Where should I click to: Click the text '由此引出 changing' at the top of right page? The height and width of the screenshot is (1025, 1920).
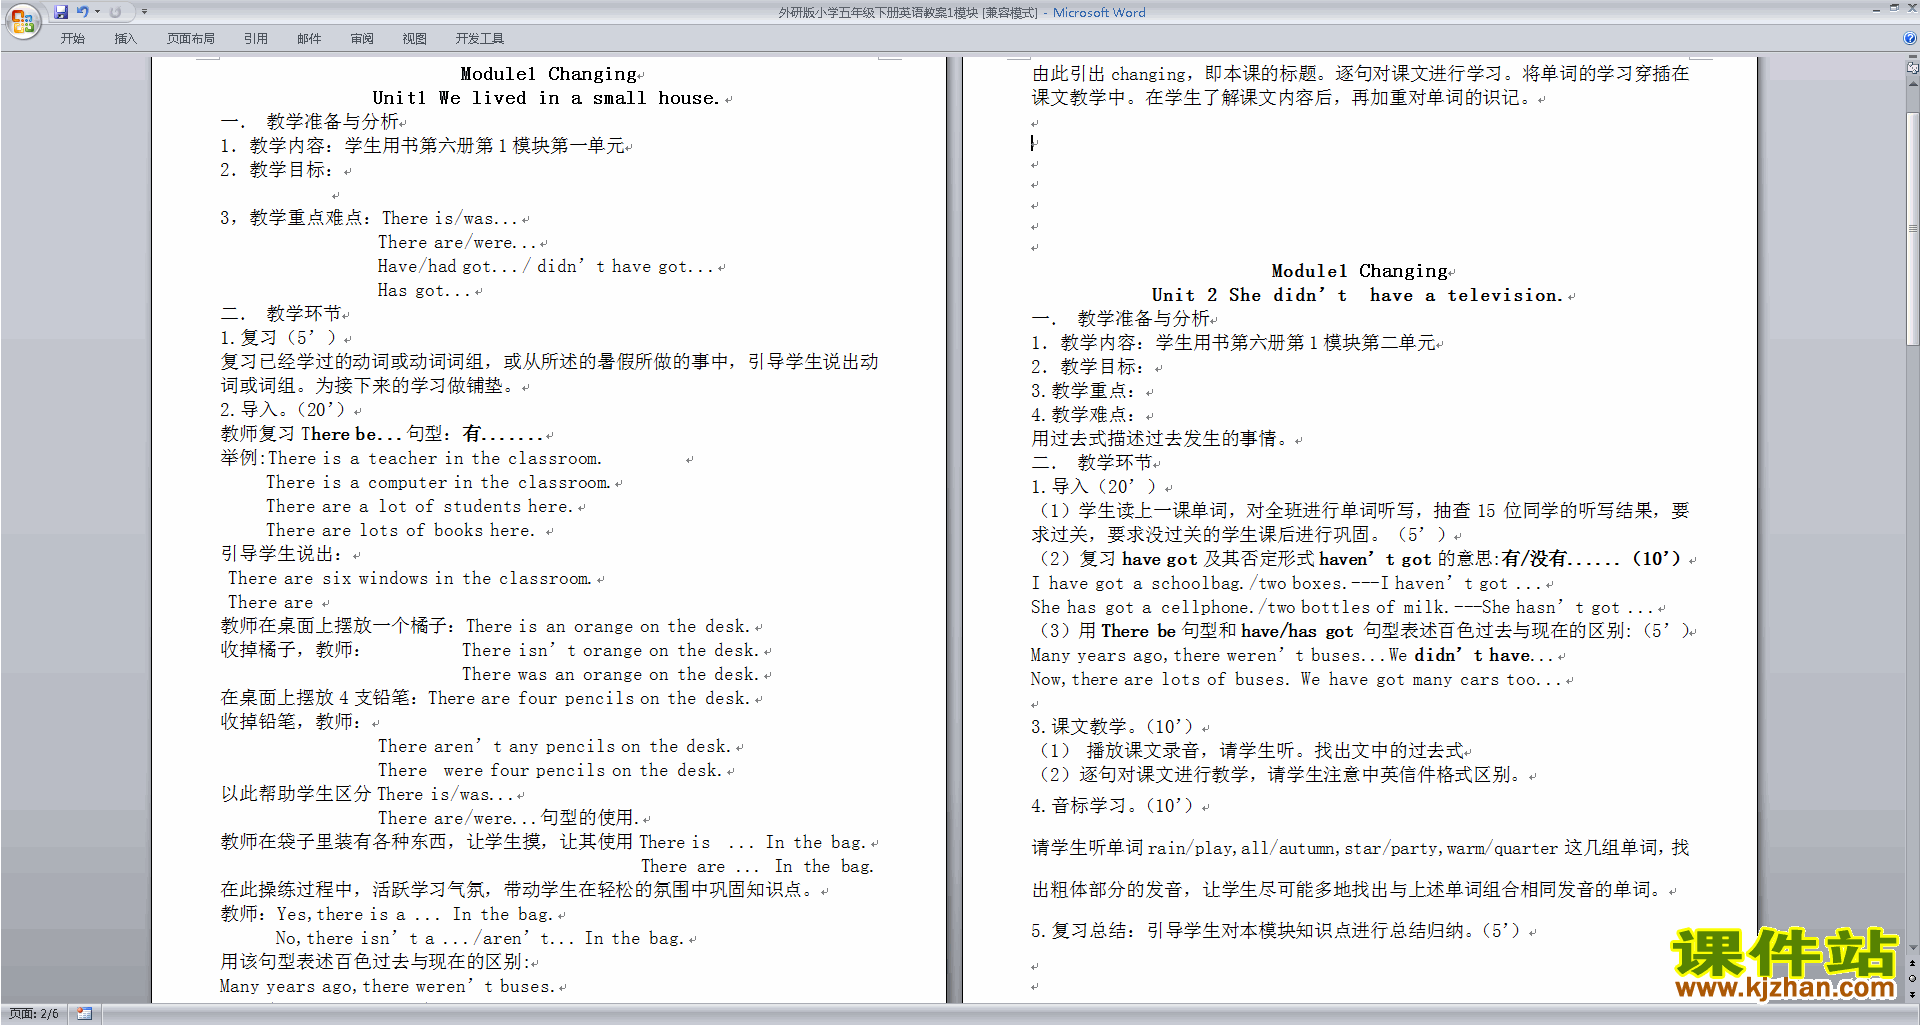[1109, 74]
